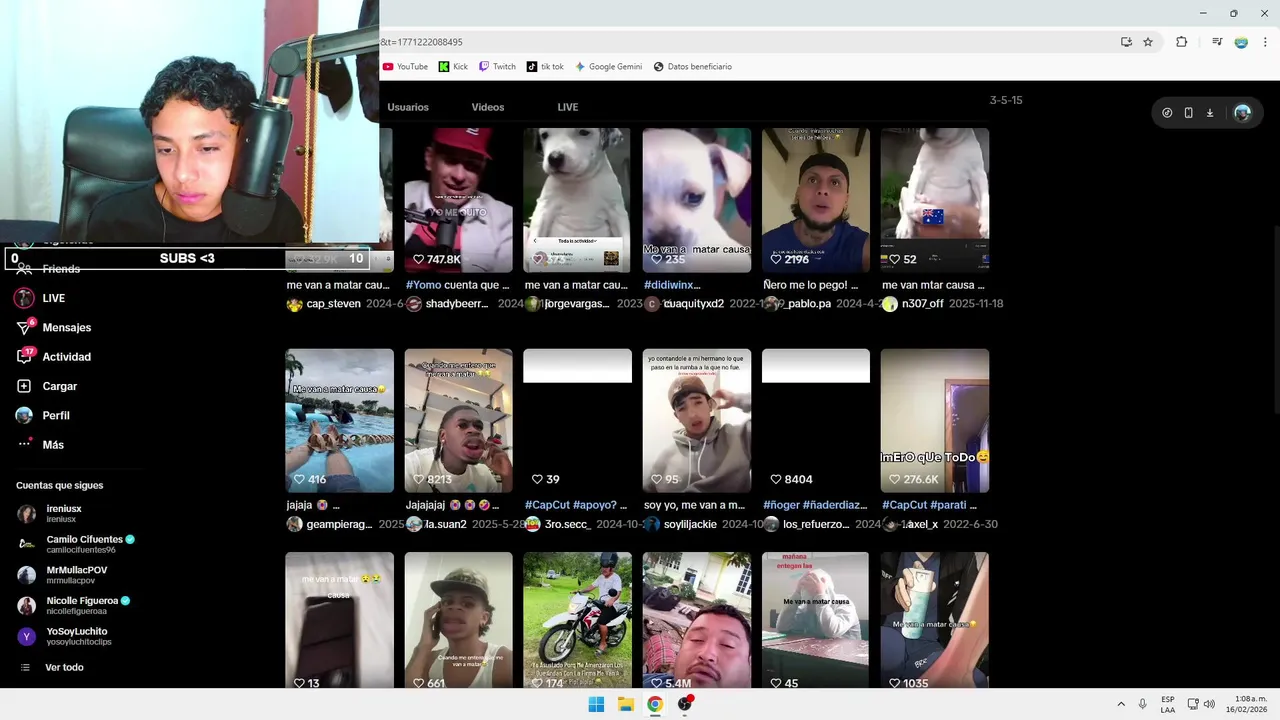This screenshot has width=1280, height=720.
Task: Open Chrome media controls music icon
Action: point(1217,42)
